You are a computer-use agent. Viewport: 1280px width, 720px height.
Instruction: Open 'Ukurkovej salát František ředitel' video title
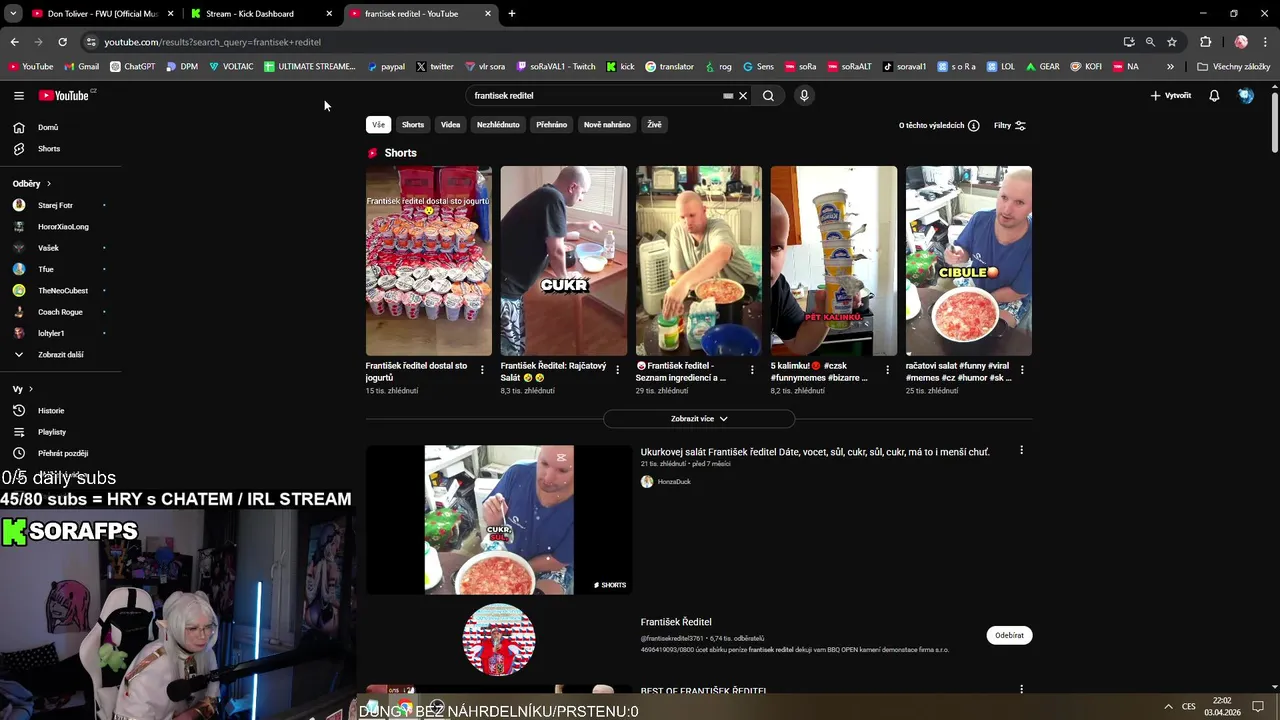815,452
